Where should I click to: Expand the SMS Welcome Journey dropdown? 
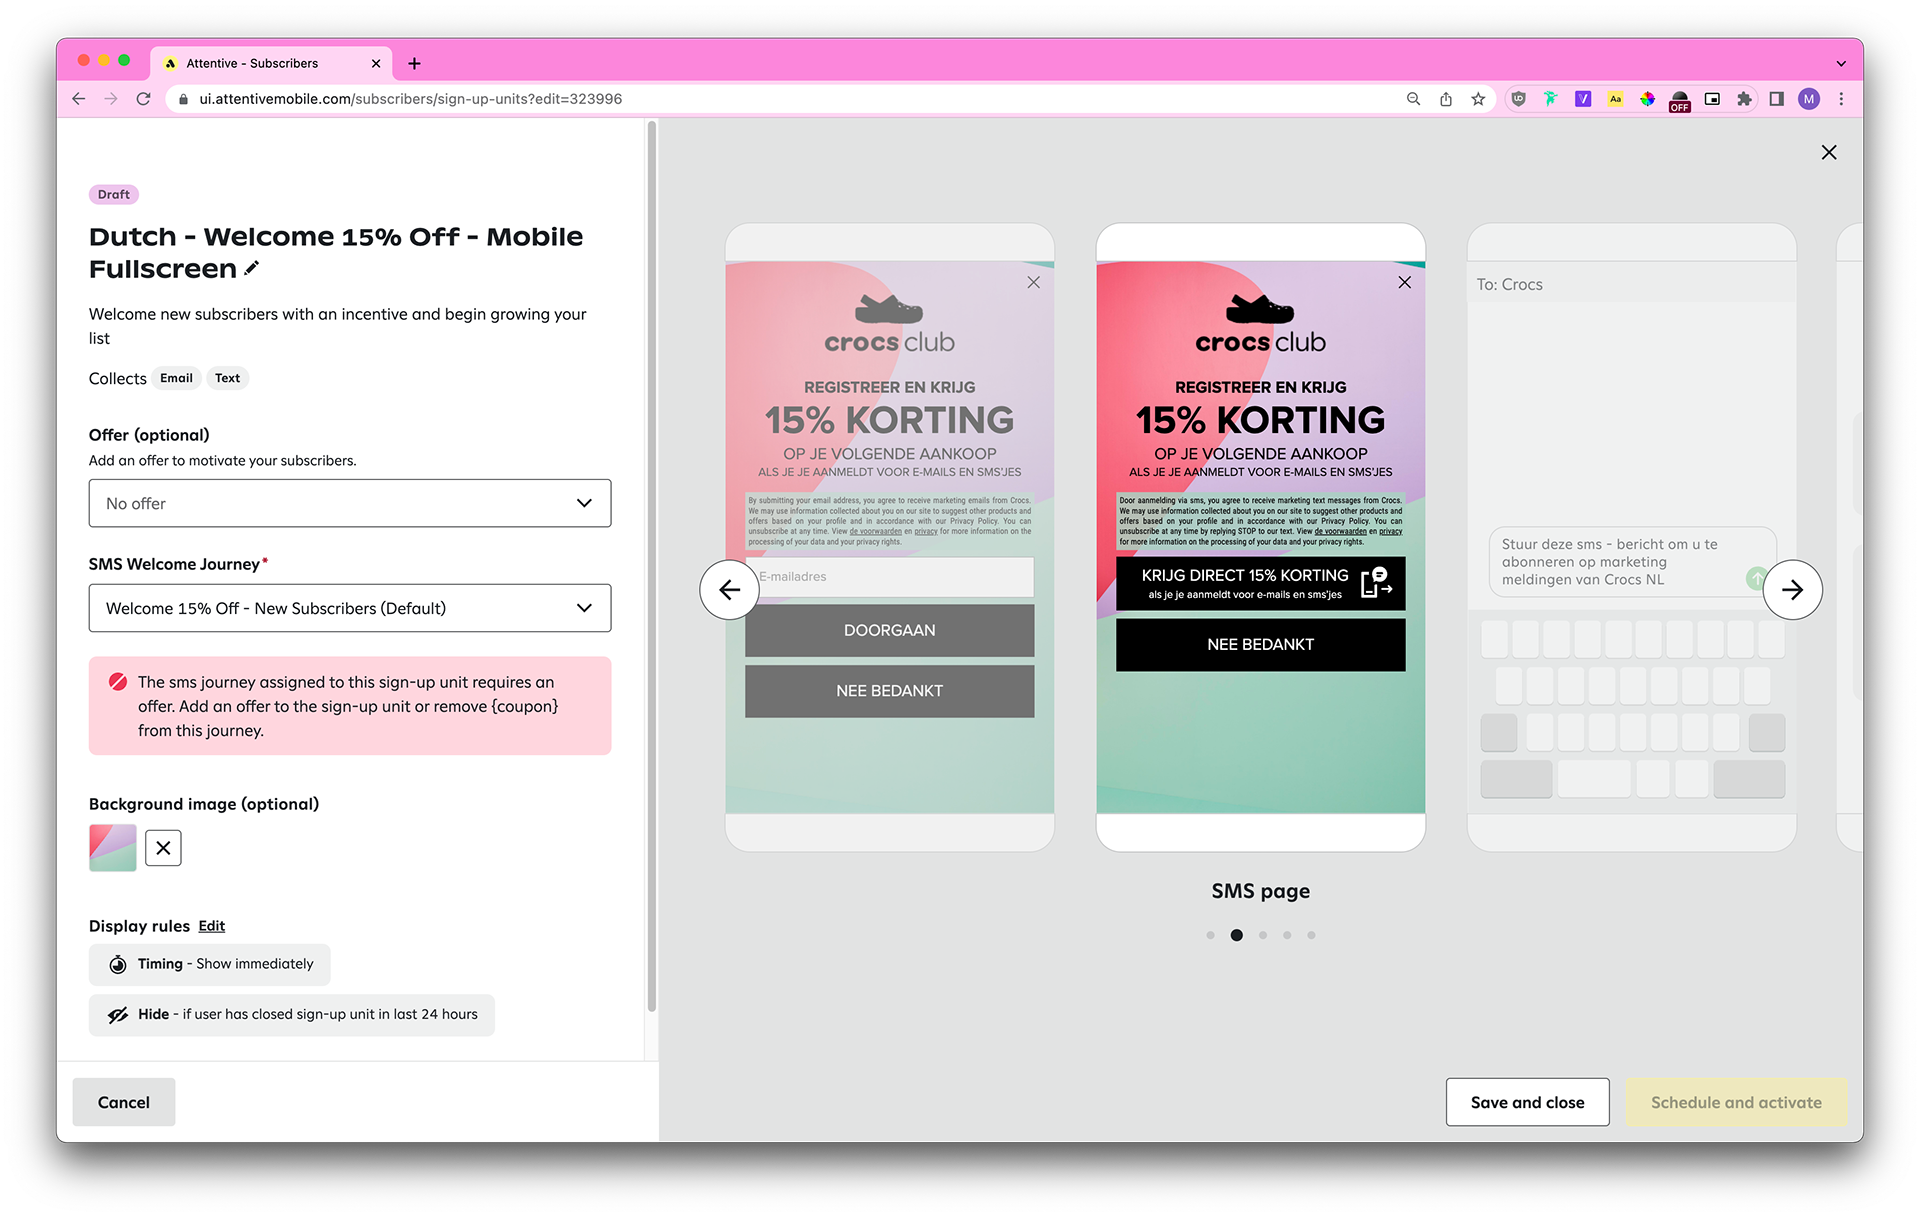coord(349,608)
